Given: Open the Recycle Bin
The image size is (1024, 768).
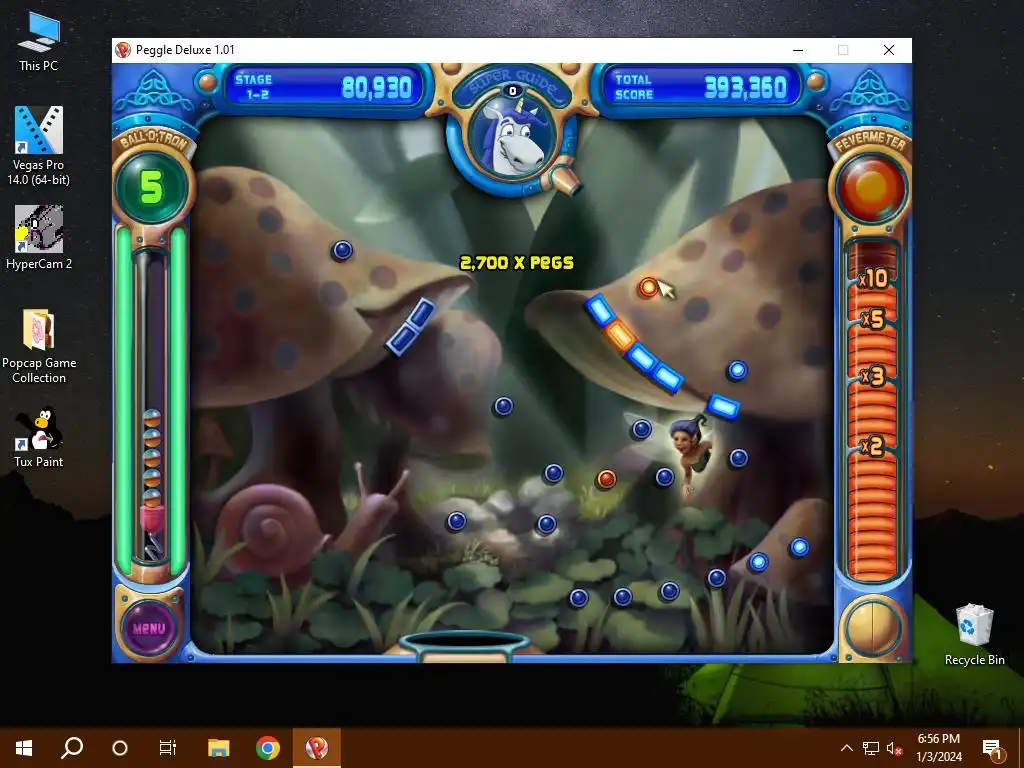Looking at the screenshot, I should pyautogui.click(x=974, y=635).
